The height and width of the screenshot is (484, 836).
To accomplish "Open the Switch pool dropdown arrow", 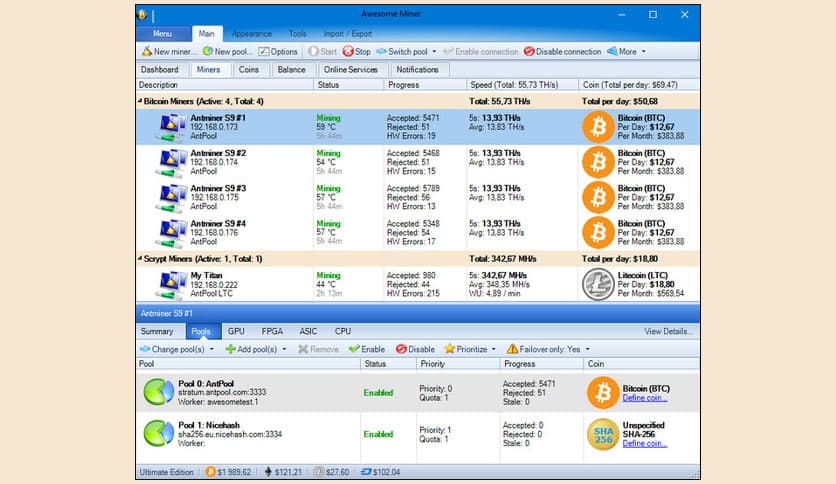I will pos(434,52).
